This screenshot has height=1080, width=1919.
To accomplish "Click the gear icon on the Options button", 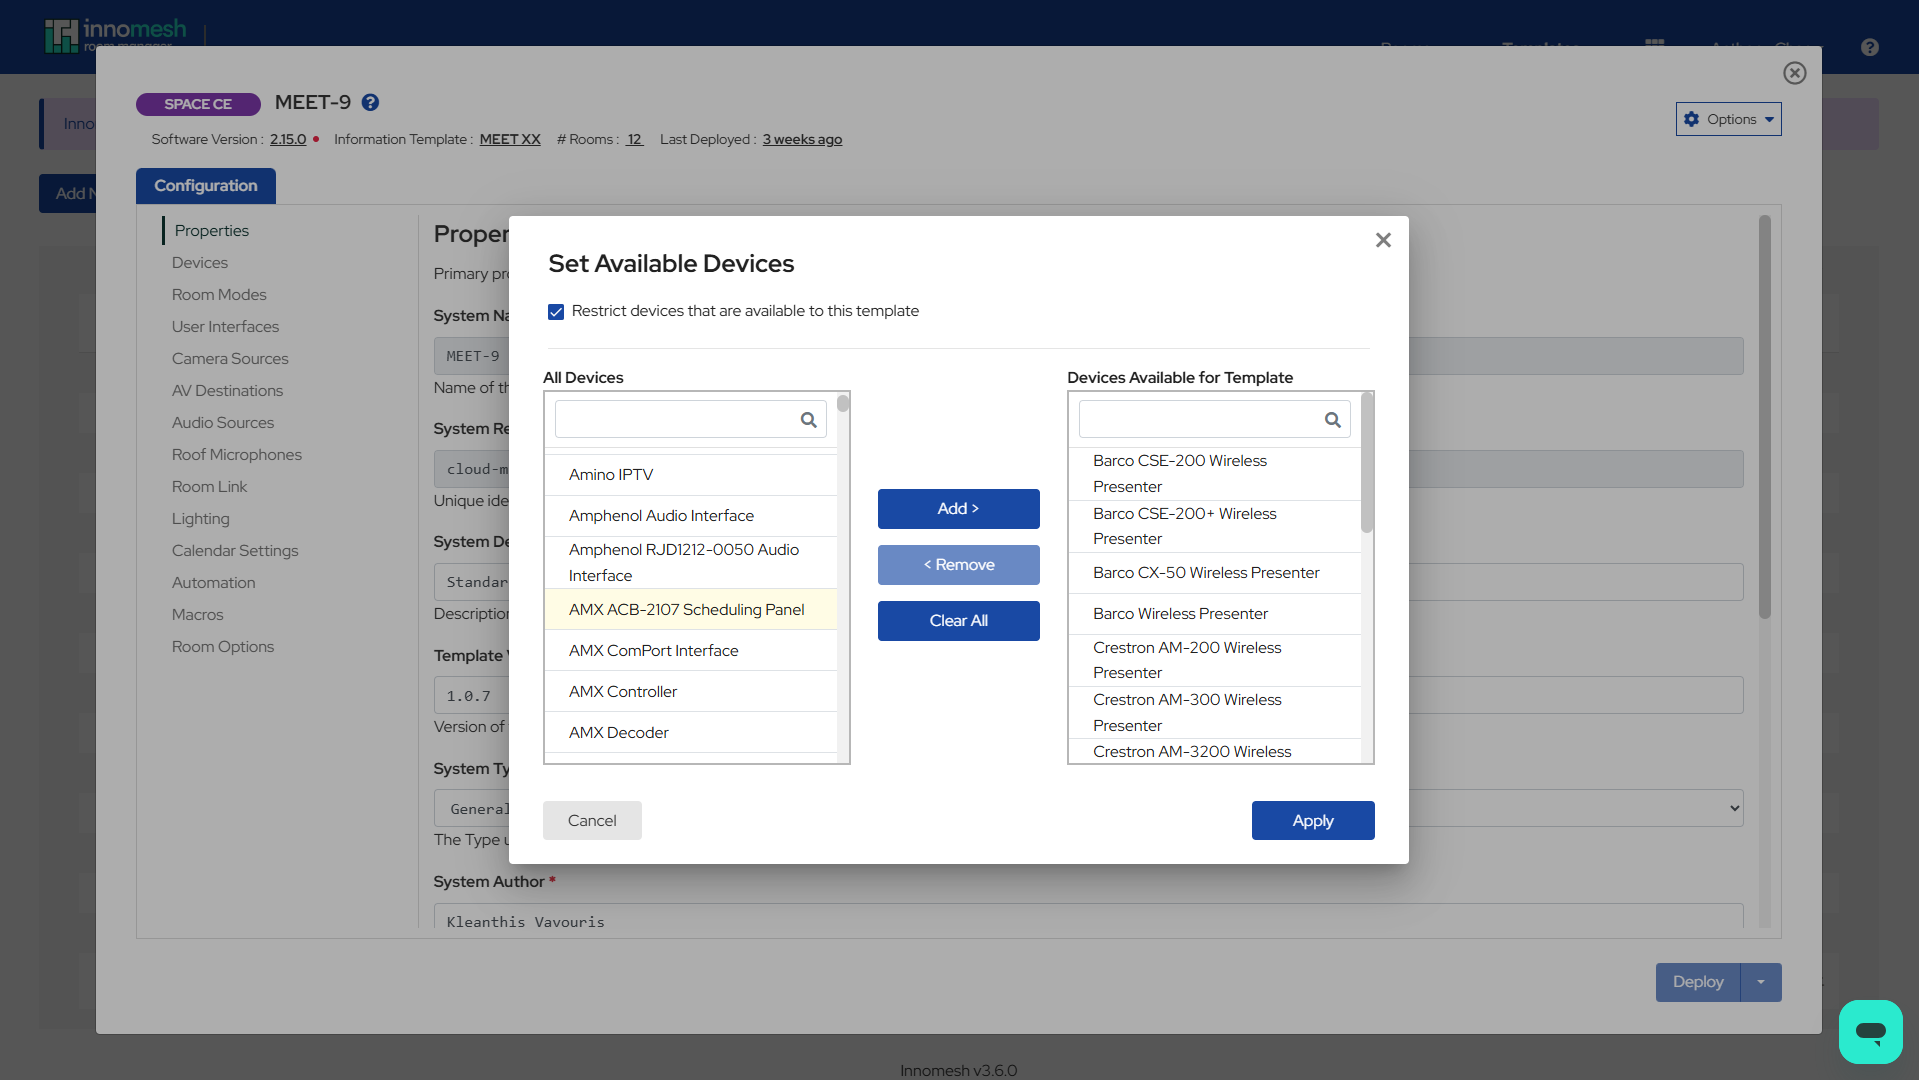I will click(x=1692, y=119).
